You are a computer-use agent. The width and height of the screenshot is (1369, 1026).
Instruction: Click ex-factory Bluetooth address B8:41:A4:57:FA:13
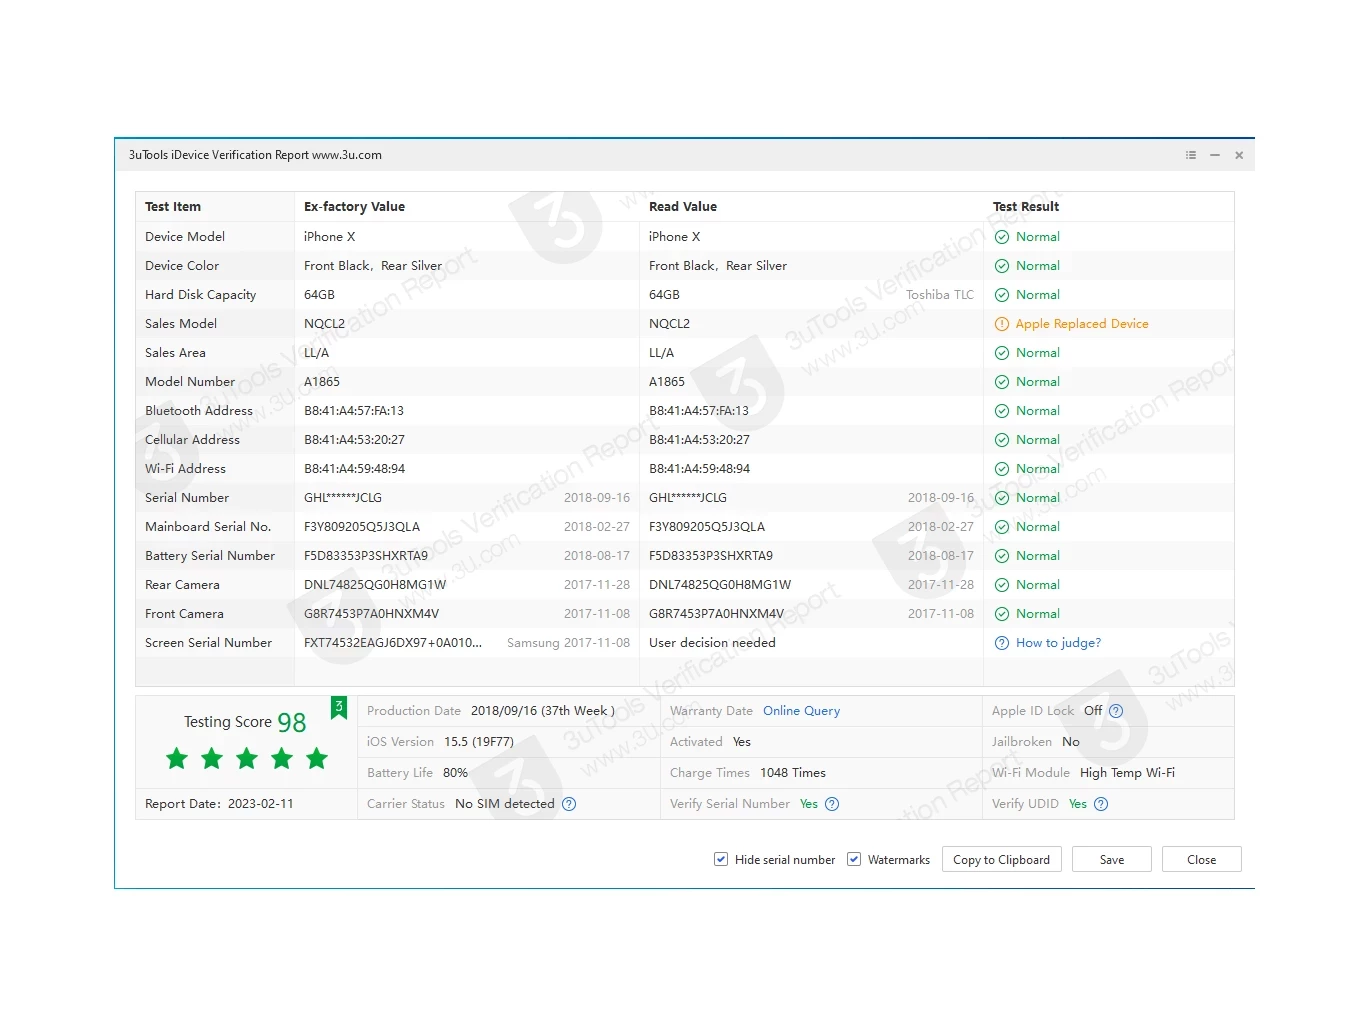(354, 411)
